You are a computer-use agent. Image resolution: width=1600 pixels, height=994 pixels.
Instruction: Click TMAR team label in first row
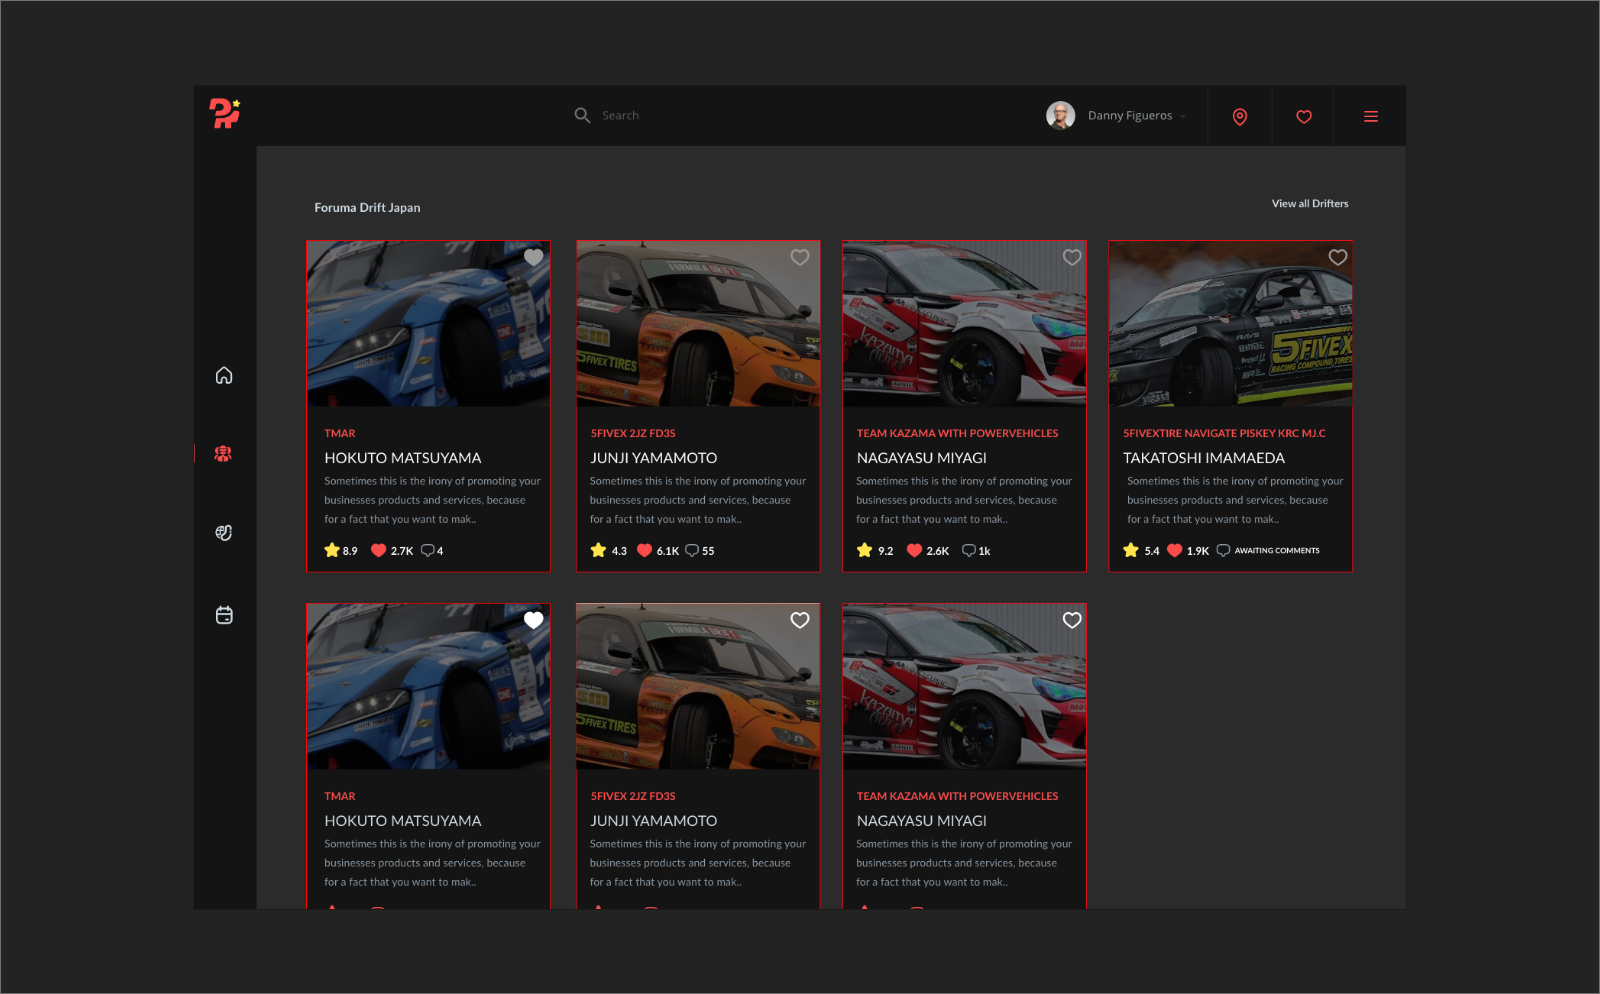(x=340, y=433)
